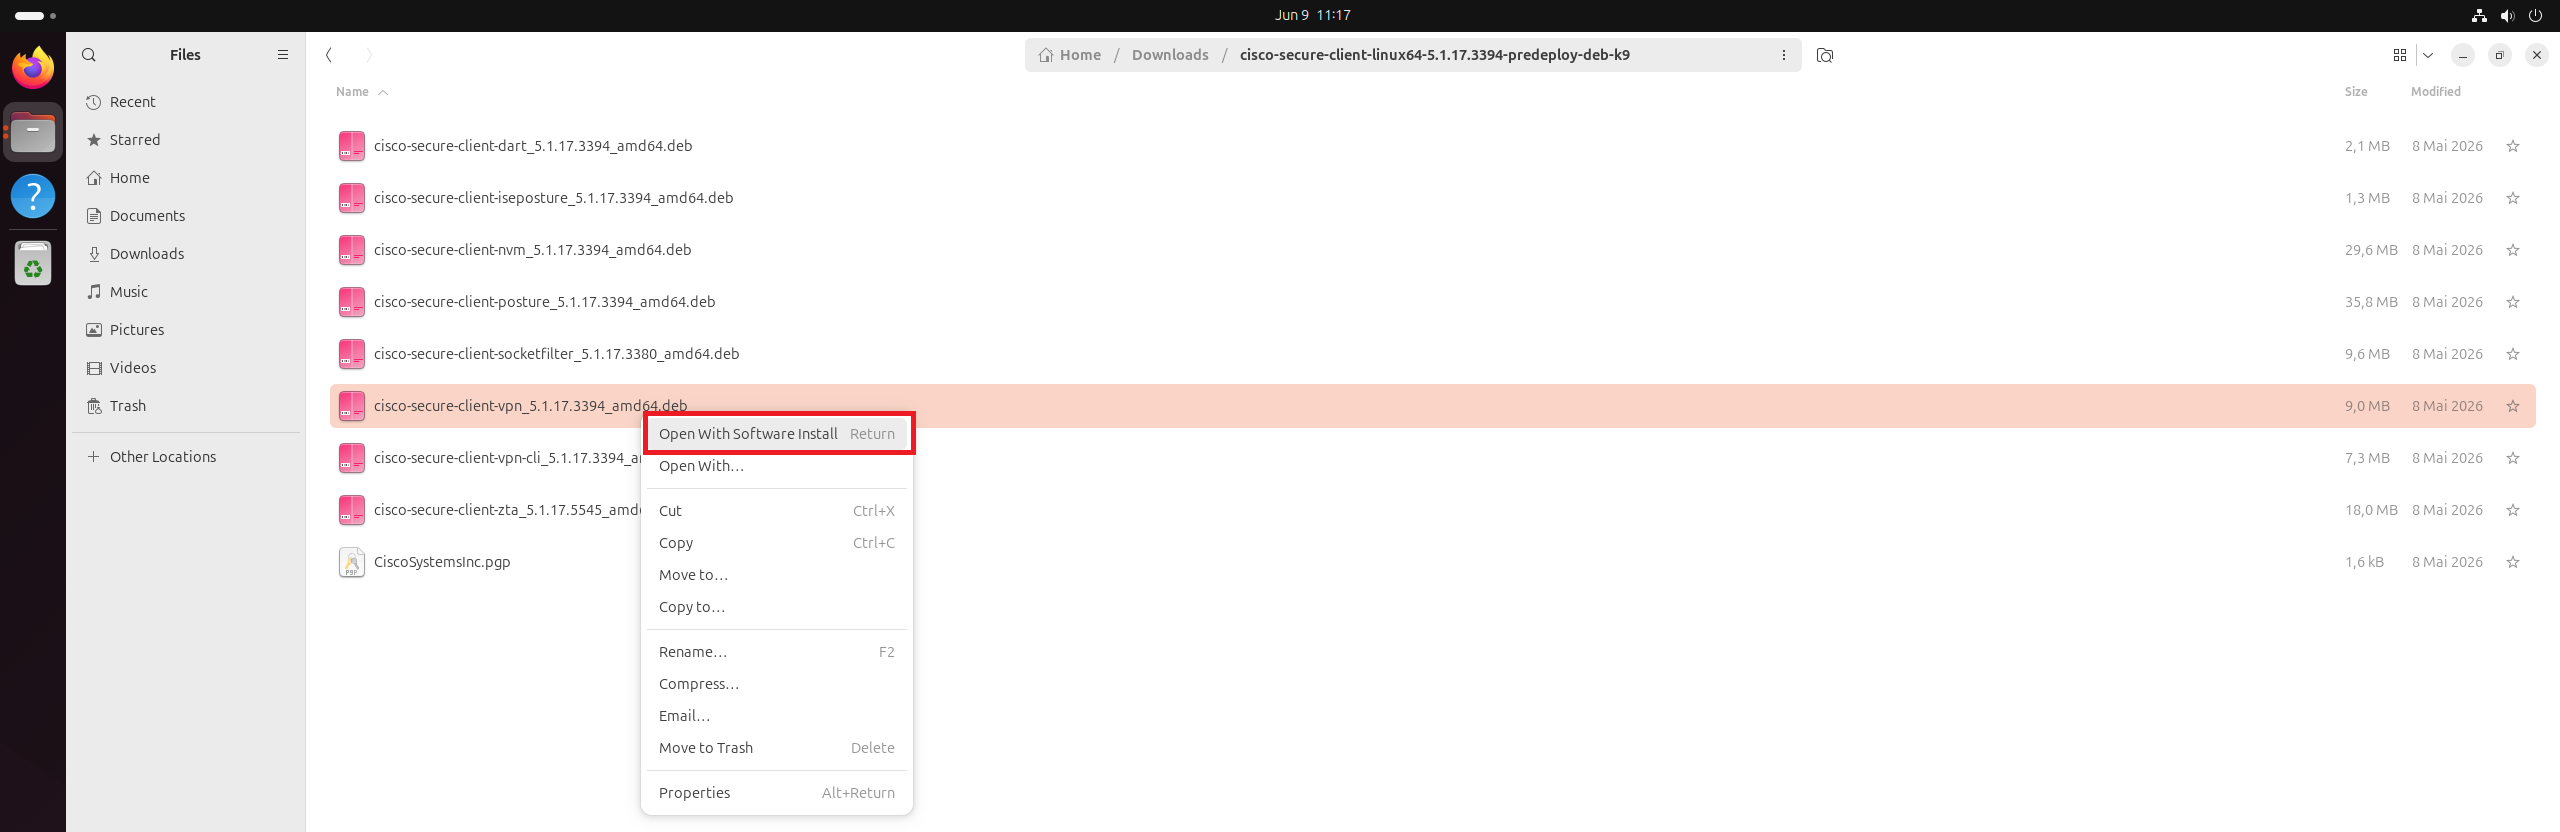Image resolution: width=2560 pixels, height=832 pixels.
Task: Sort by the Modified column header
Action: click(2435, 92)
